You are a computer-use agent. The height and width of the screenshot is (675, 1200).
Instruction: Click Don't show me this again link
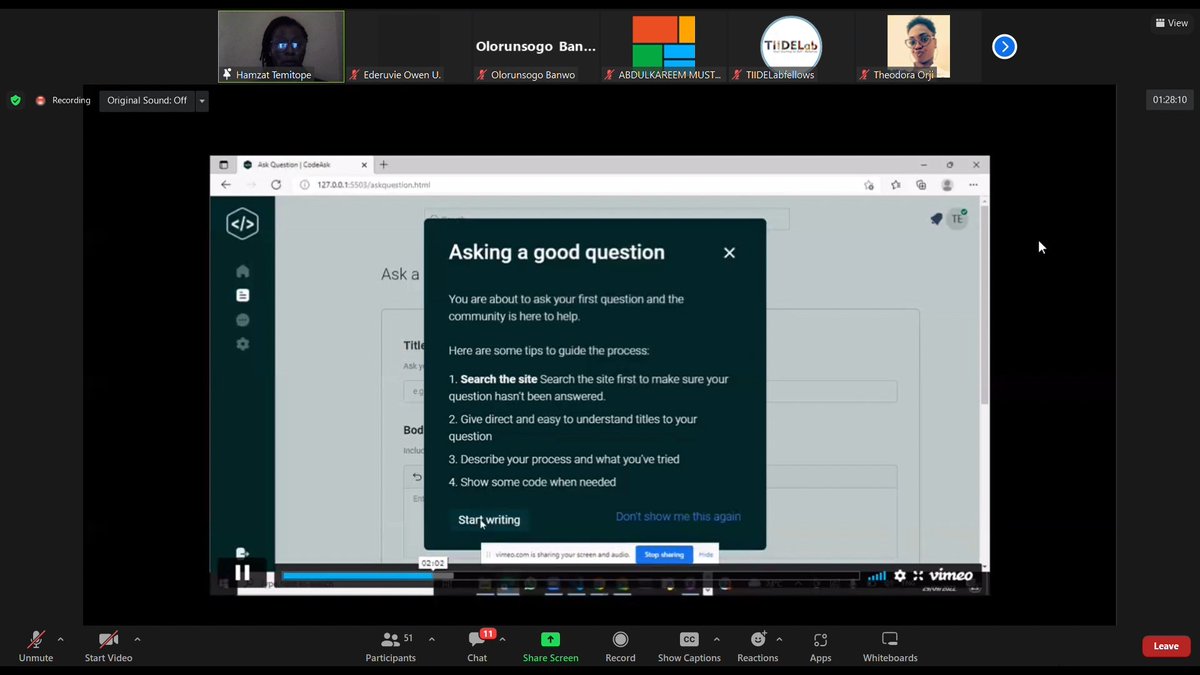point(678,517)
